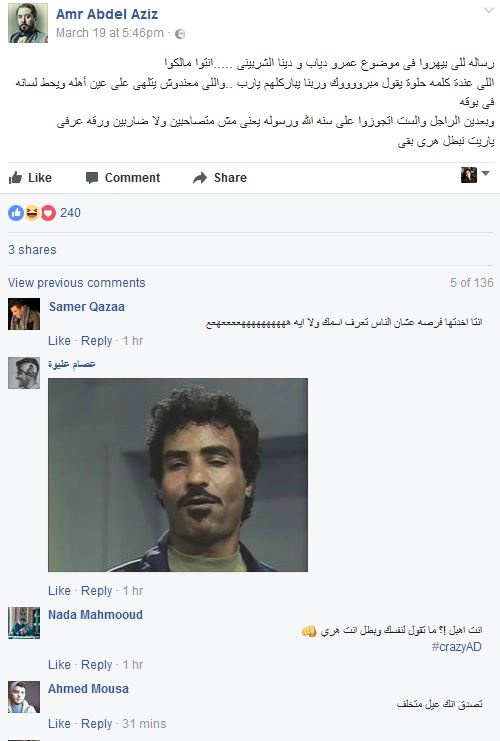Expand View previous comments
This screenshot has width=500, height=741.
(x=77, y=283)
